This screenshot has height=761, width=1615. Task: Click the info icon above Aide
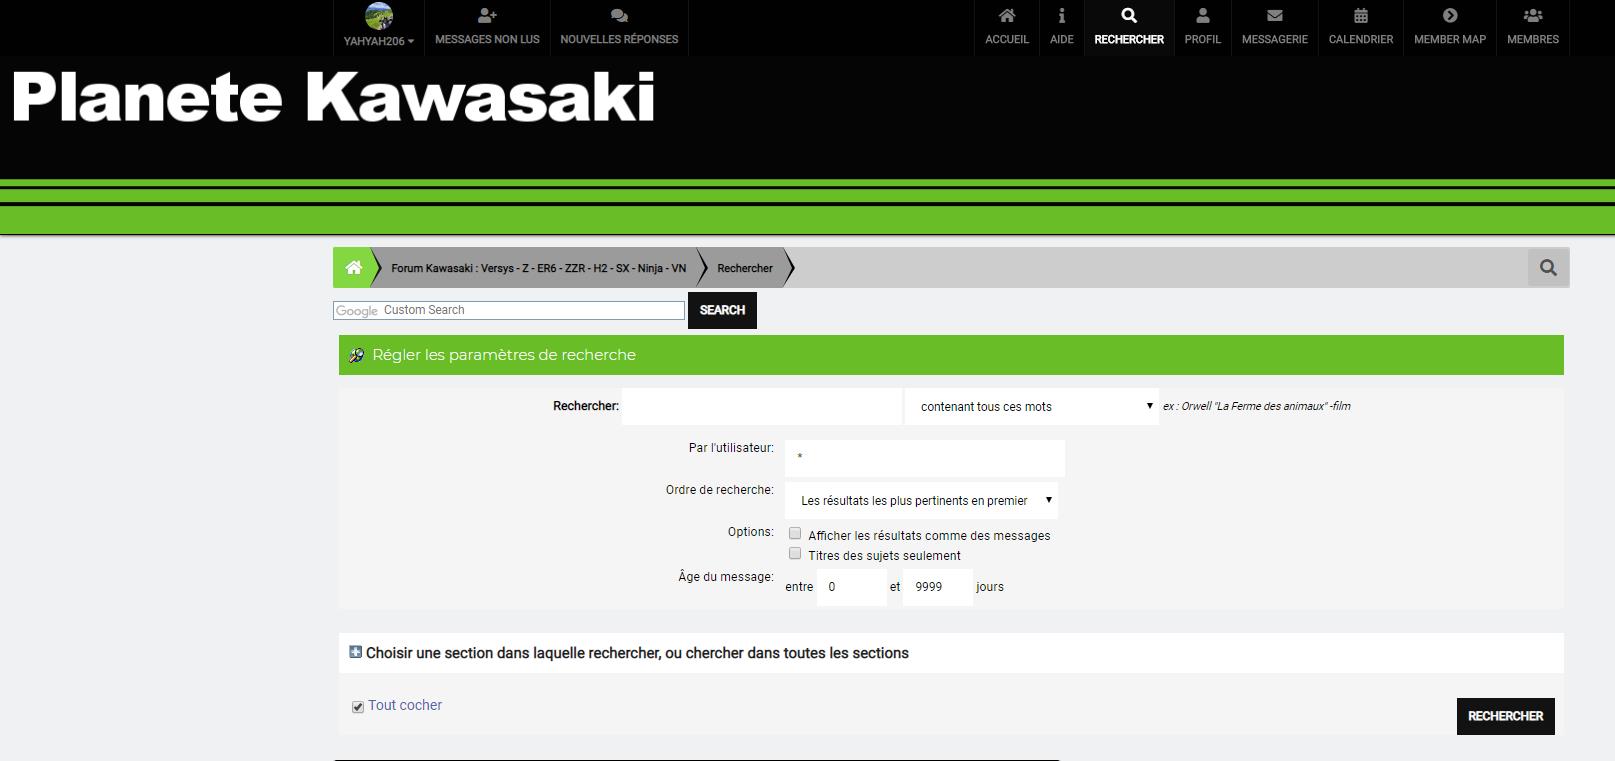point(1062,15)
